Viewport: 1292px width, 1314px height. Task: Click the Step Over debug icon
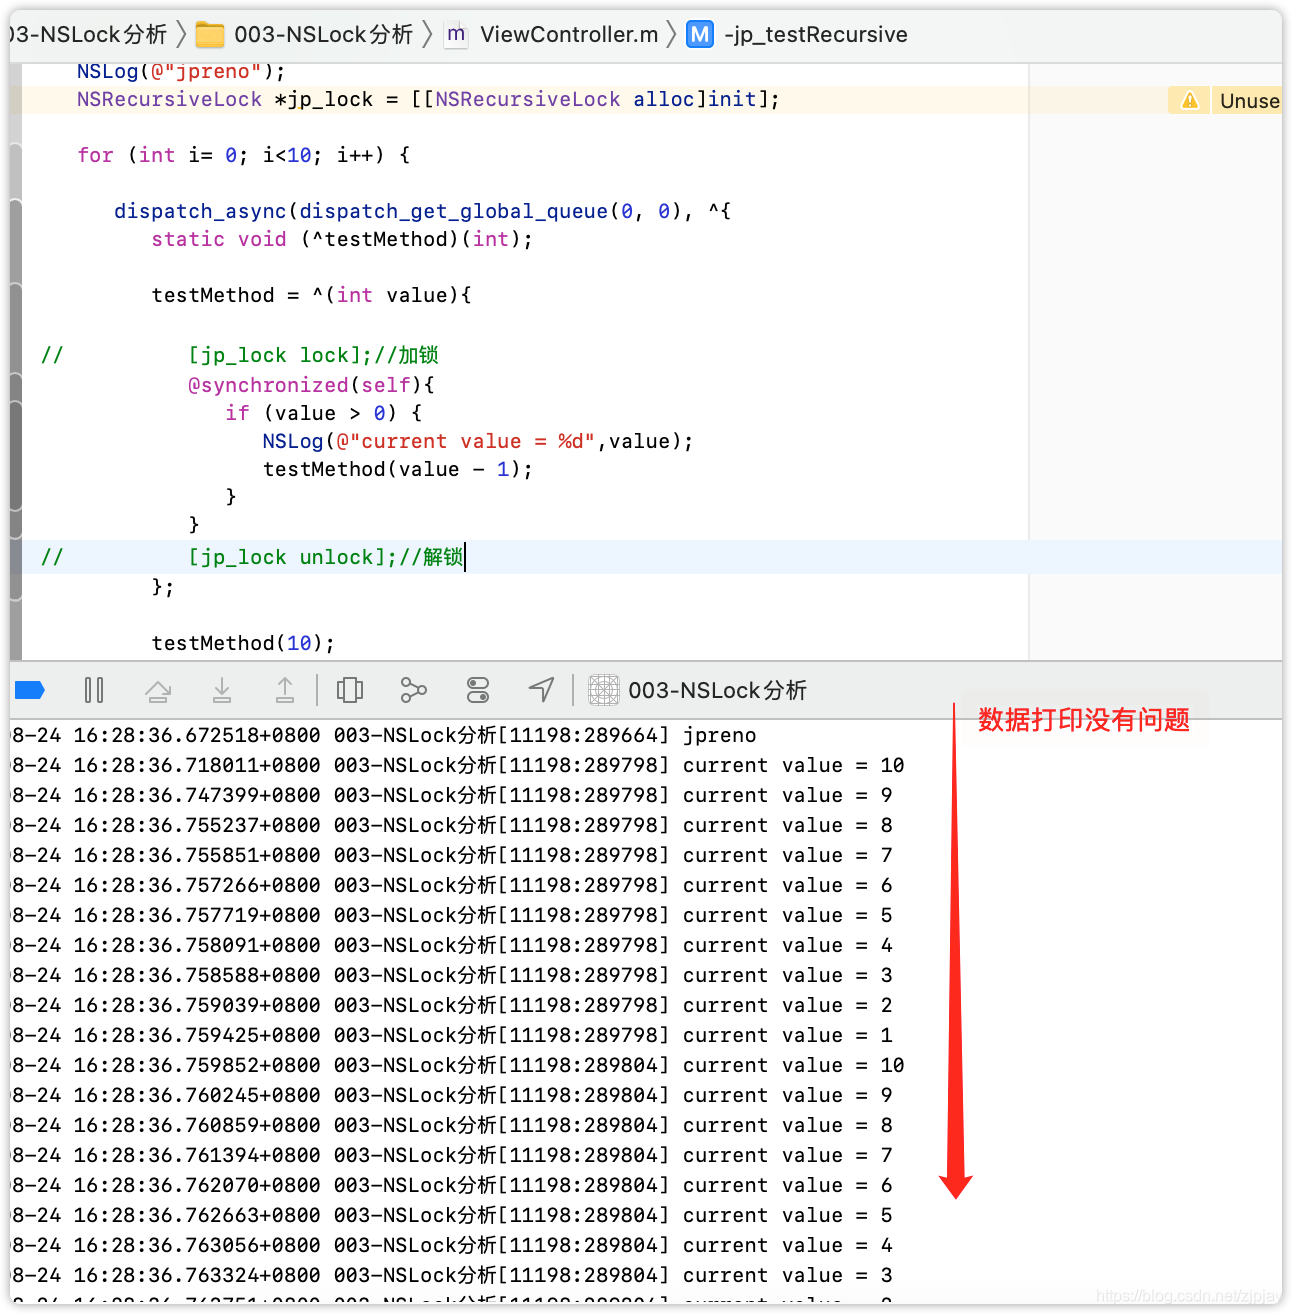click(158, 690)
